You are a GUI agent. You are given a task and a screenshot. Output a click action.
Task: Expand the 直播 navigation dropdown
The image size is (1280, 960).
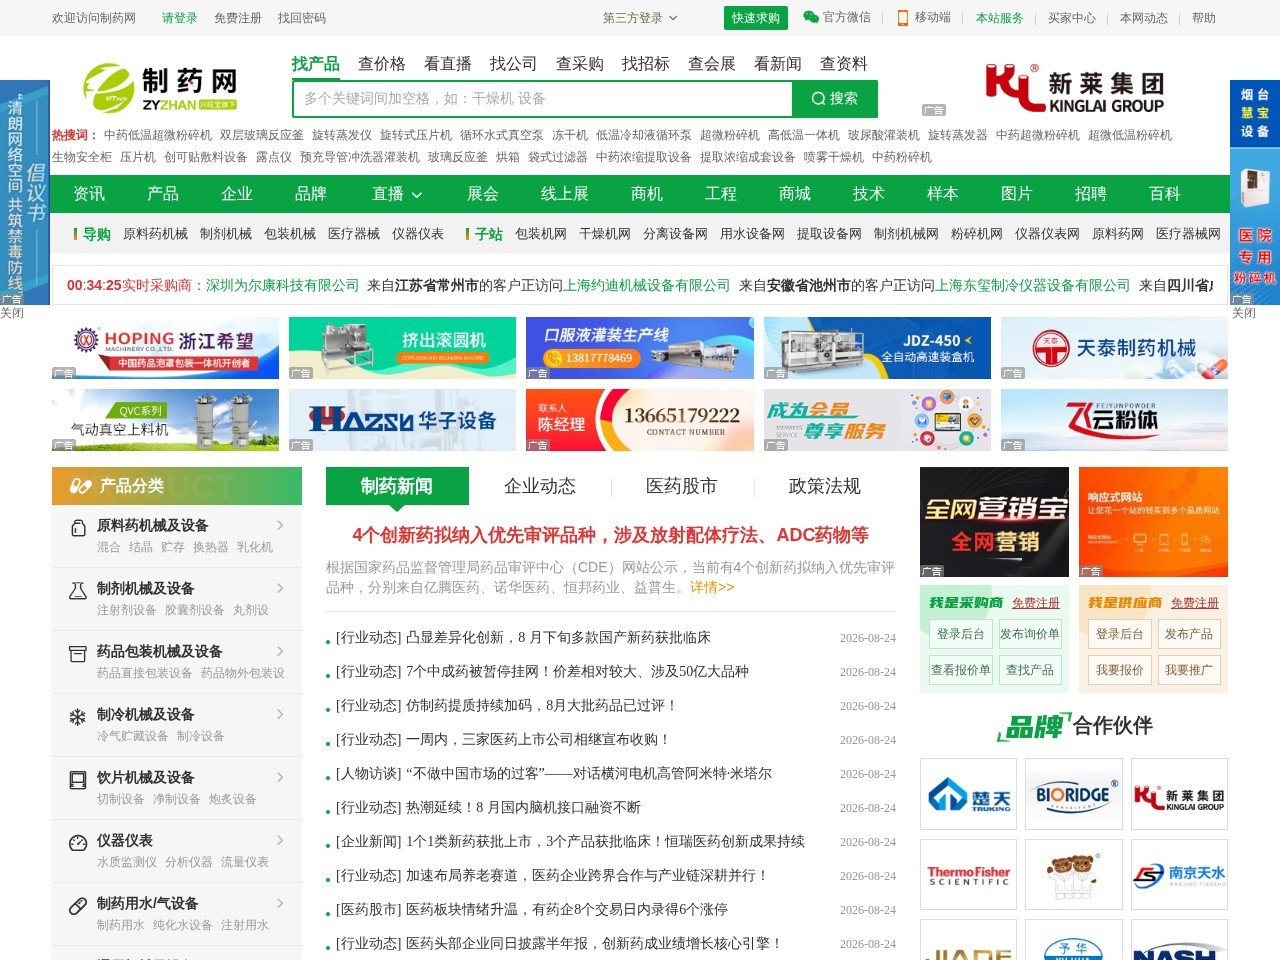click(397, 194)
